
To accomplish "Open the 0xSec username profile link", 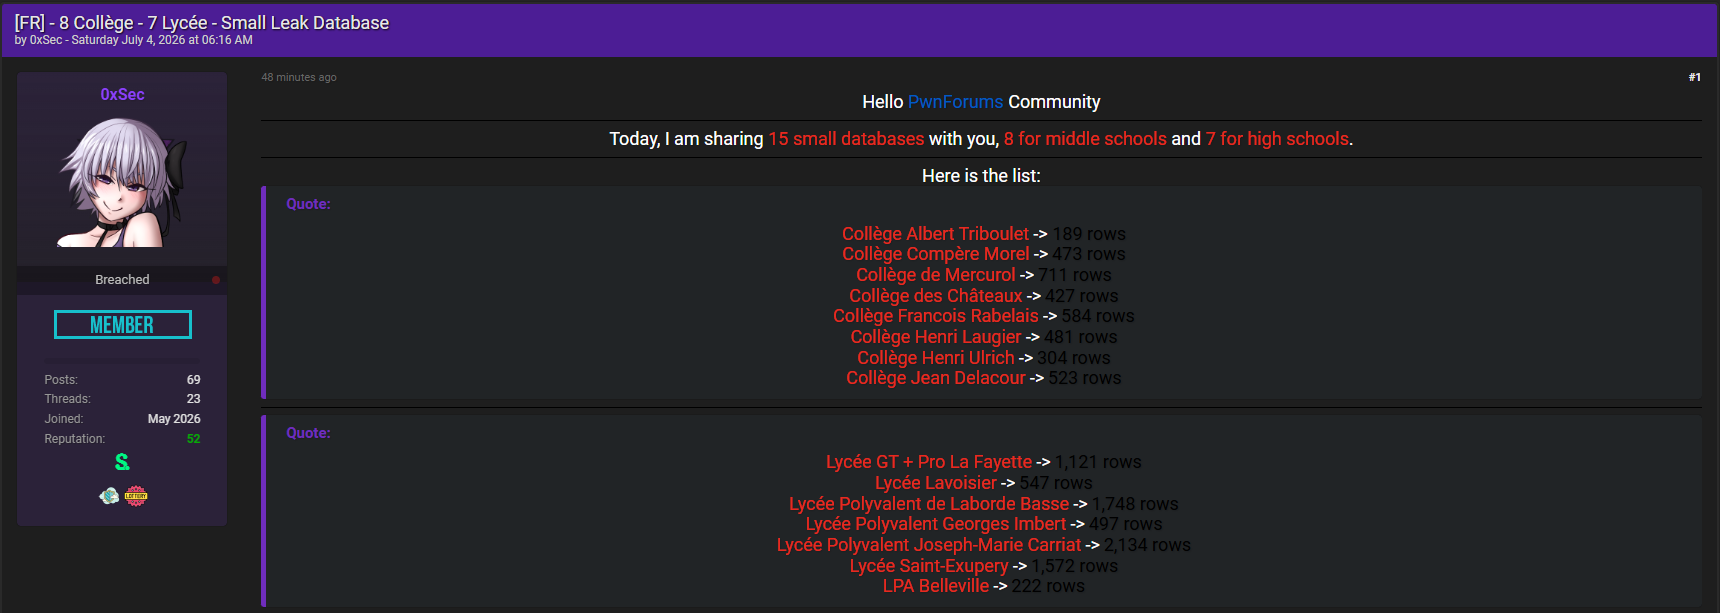I will (x=122, y=94).
